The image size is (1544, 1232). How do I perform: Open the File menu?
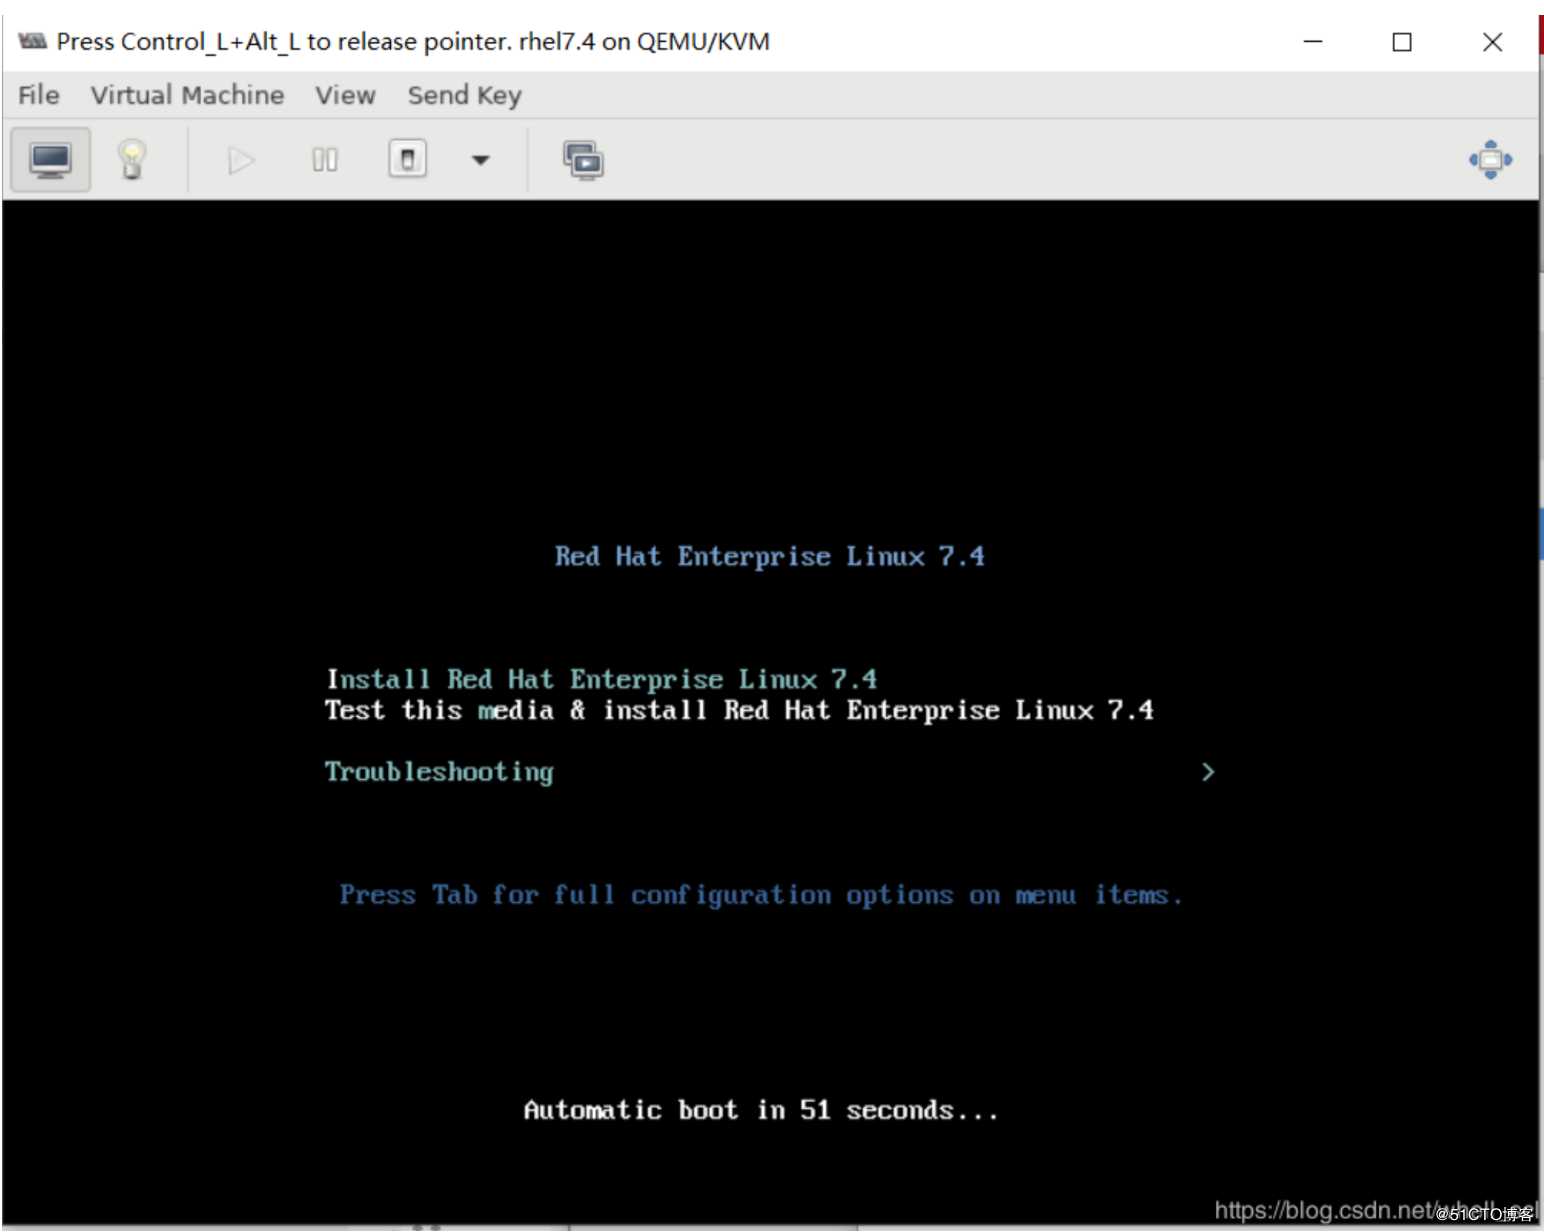[39, 95]
